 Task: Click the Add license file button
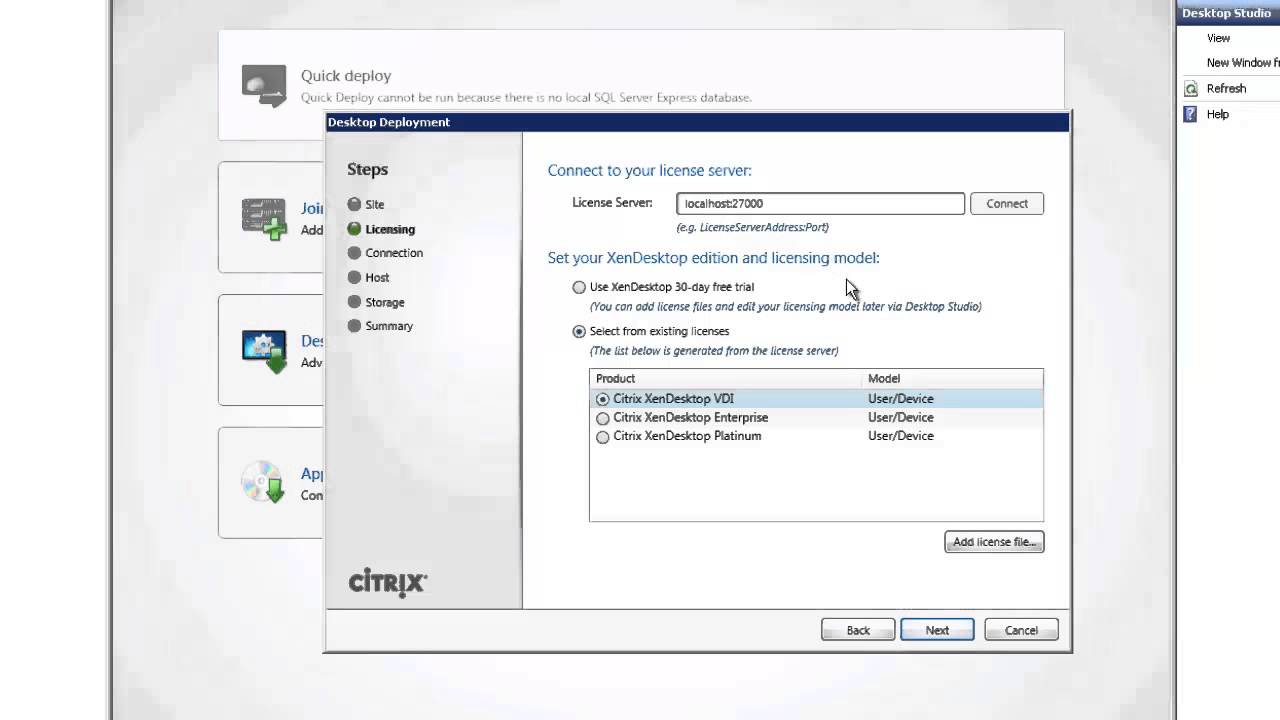pos(994,542)
